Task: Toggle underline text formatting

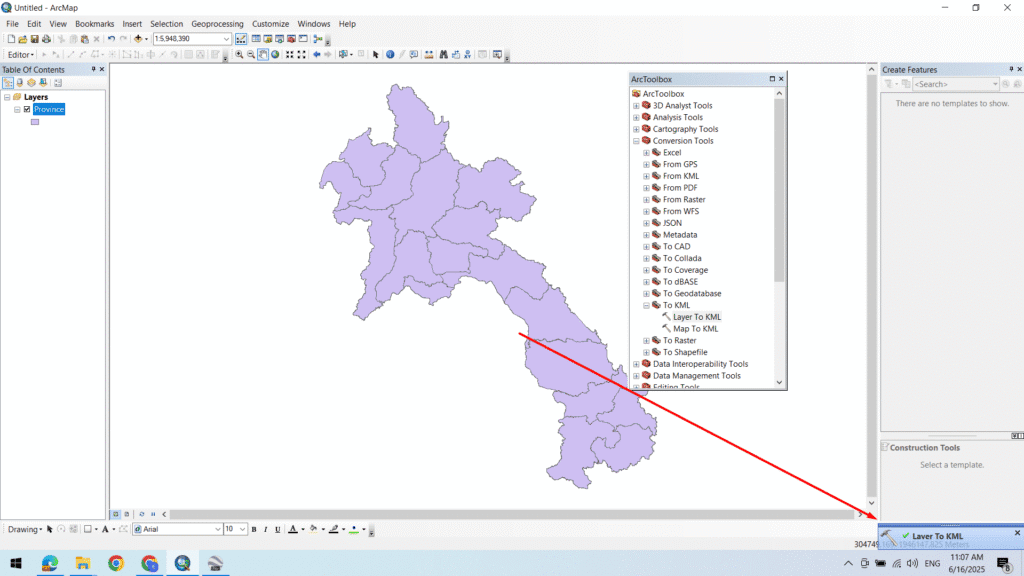Action: tap(278, 530)
